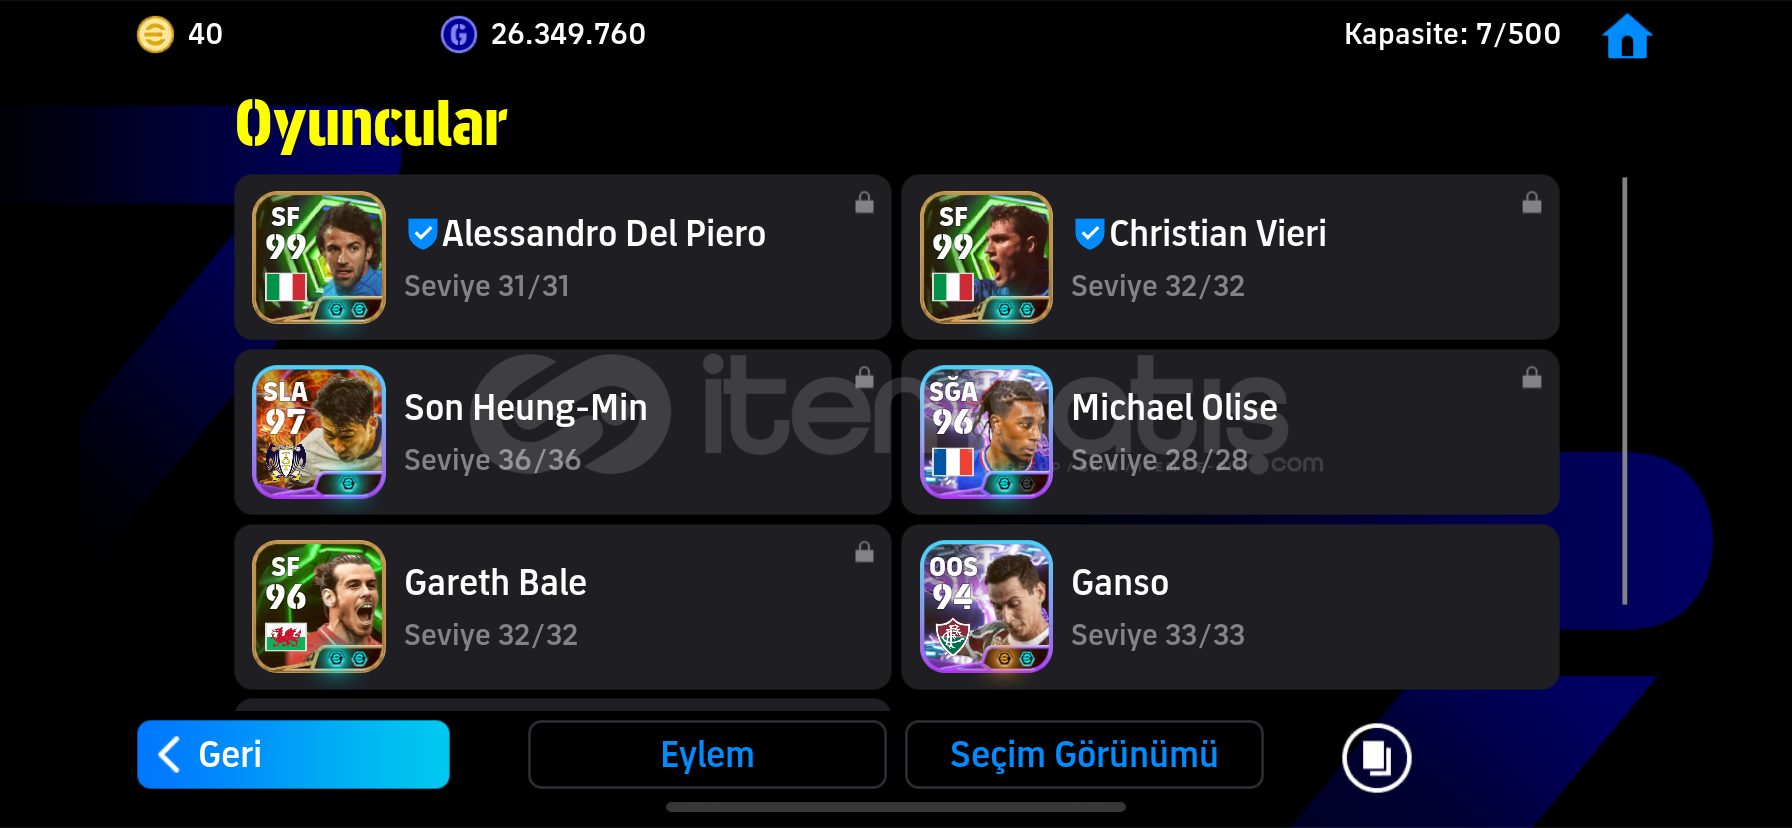1792x828 pixels.
Task: Tap the round copy icon by Seçim Görünümü
Action: coord(1376,757)
